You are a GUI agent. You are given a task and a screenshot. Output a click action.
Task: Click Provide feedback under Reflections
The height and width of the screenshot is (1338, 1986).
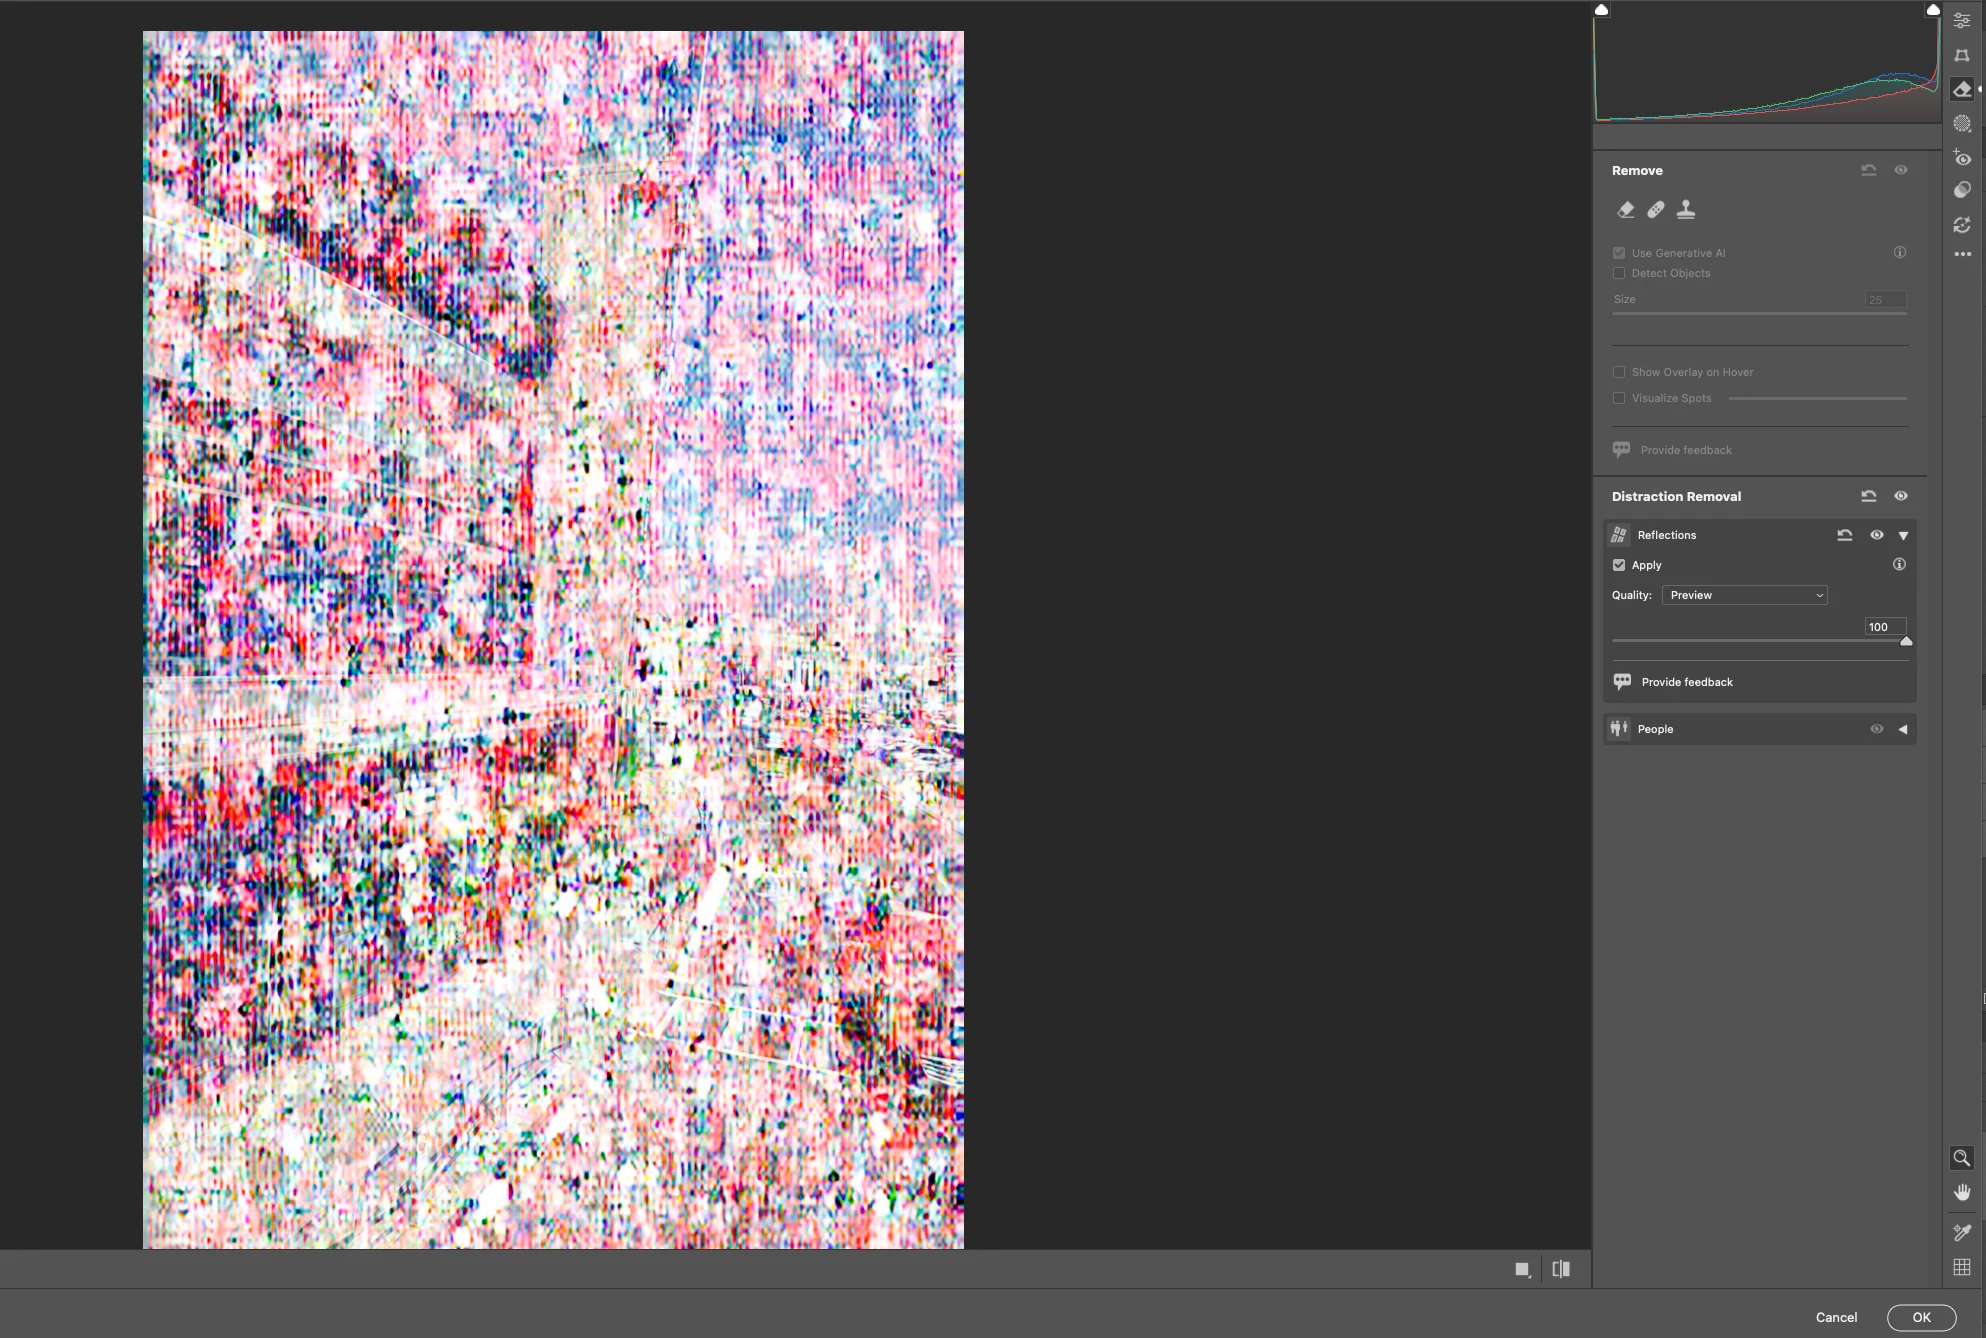(1687, 682)
